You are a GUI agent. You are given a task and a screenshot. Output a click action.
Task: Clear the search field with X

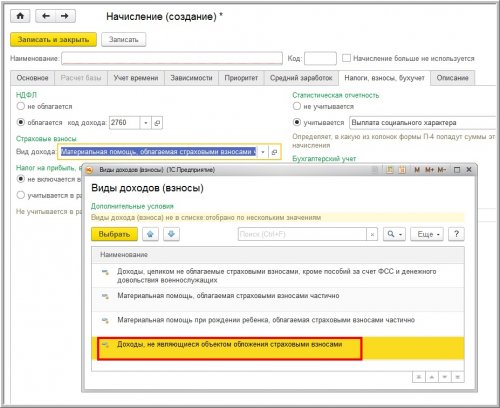(x=372, y=234)
